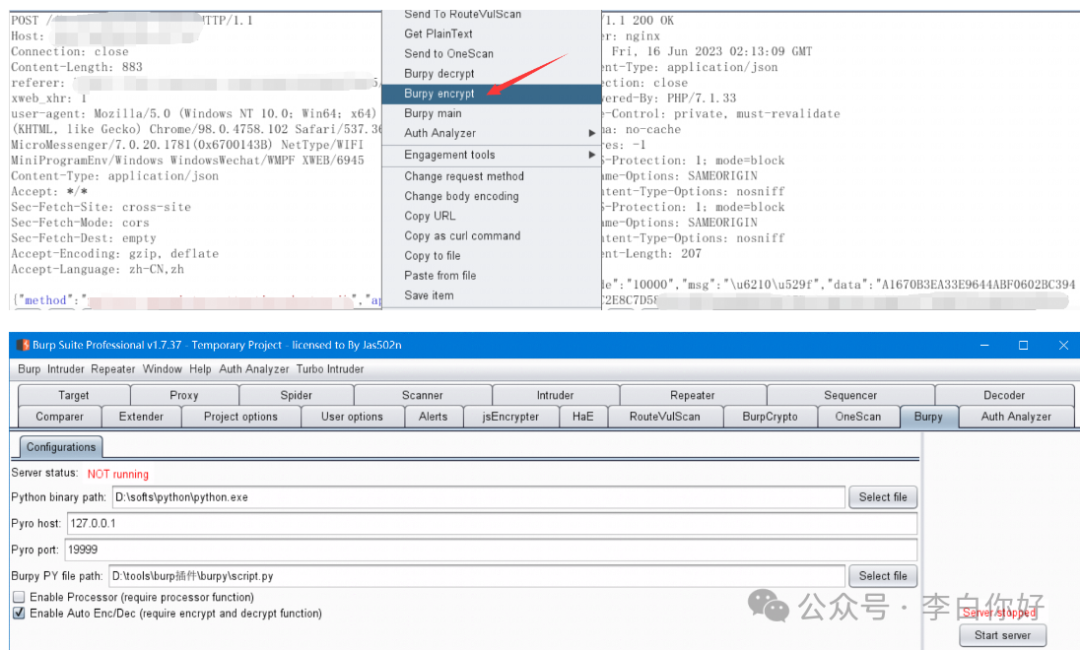Switch to the HaE tab
Image resolution: width=1080 pixels, height=650 pixels.
click(583, 417)
